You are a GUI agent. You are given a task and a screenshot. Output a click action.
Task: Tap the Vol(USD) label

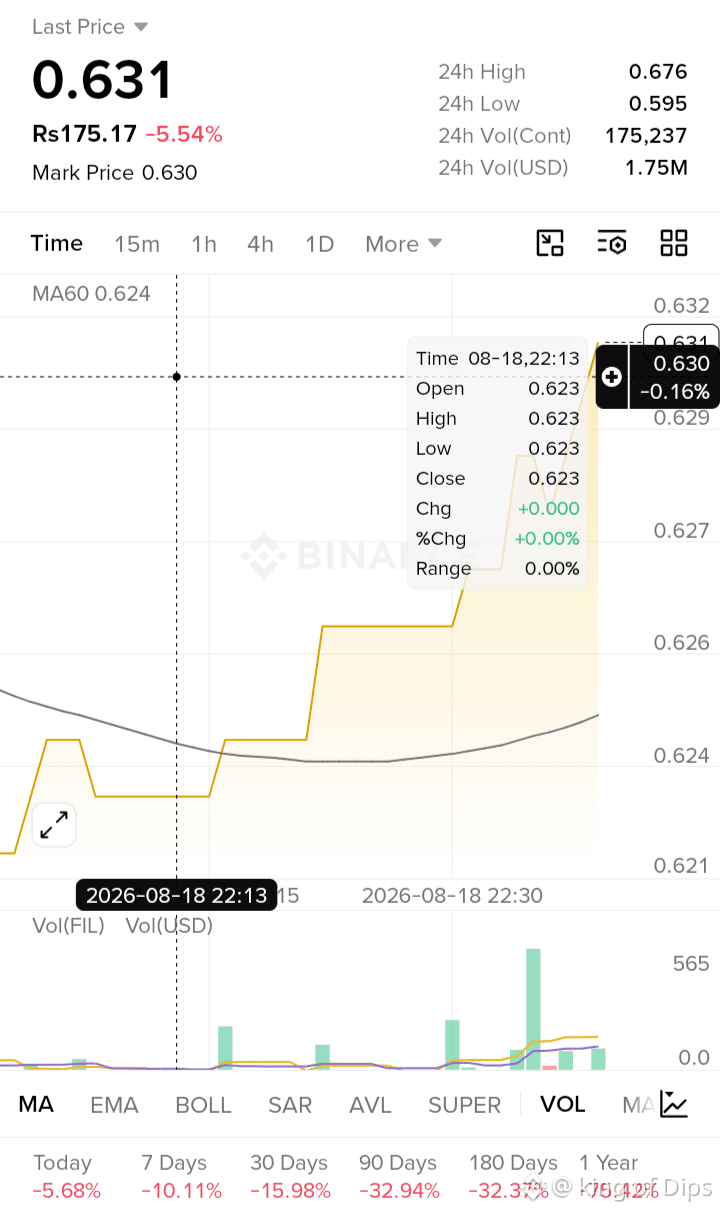[x=169, y=926]
